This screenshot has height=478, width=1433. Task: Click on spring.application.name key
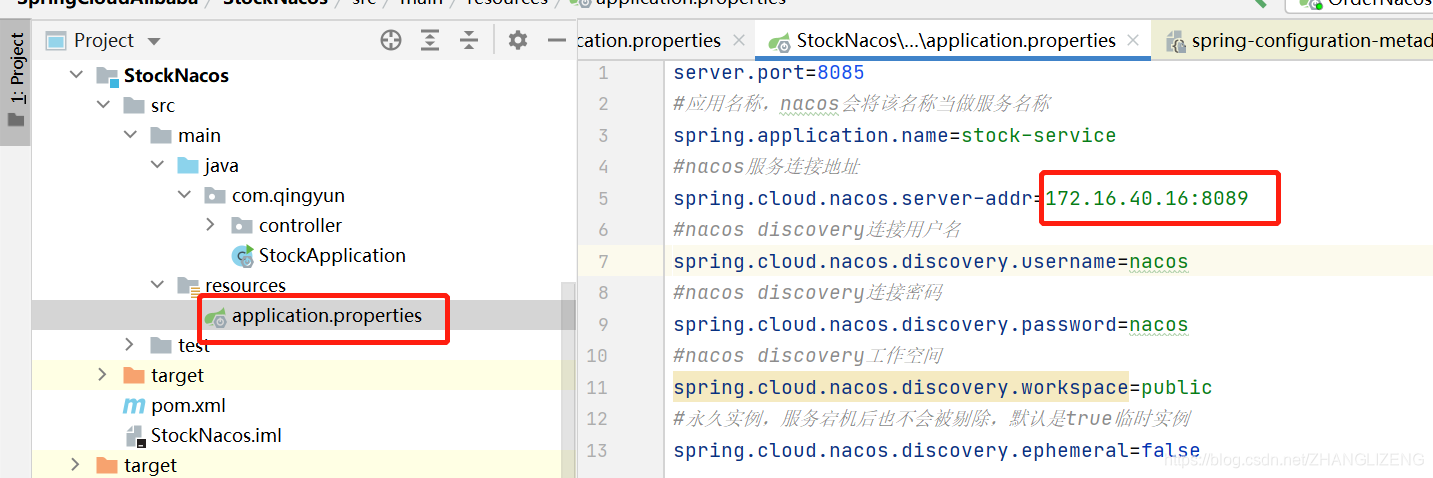pyautogui.click(x=811, y=136)
